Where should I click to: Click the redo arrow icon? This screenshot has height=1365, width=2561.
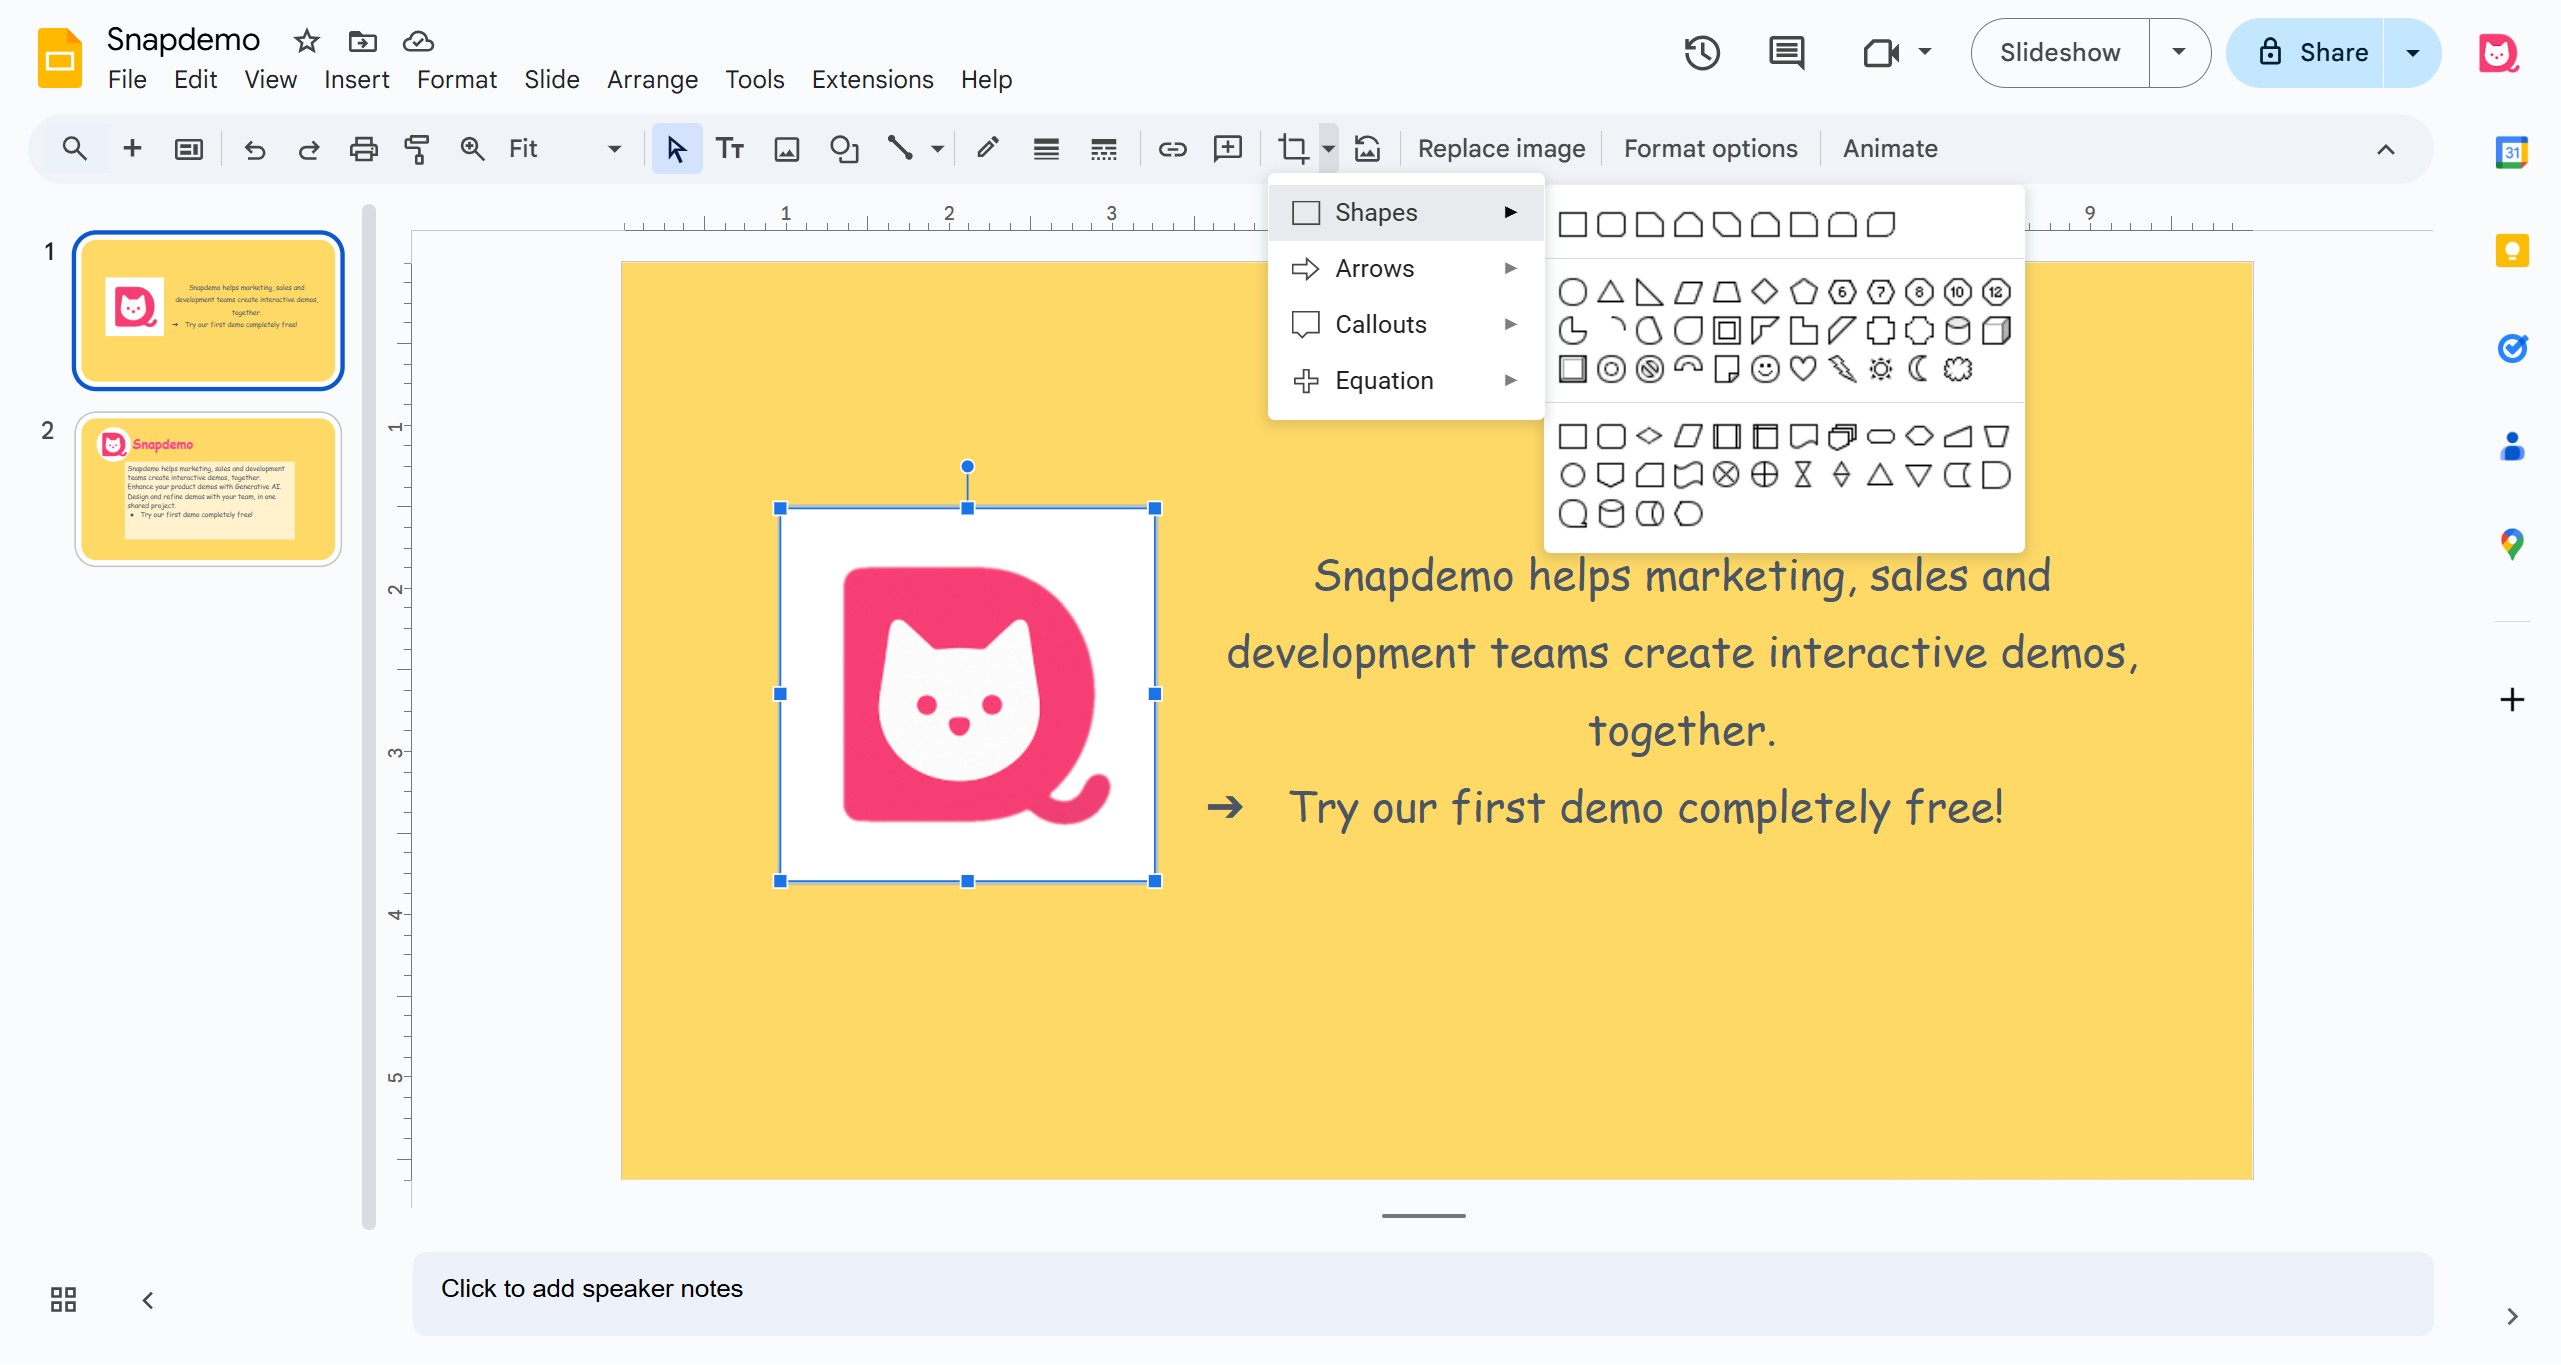point(309,149)
